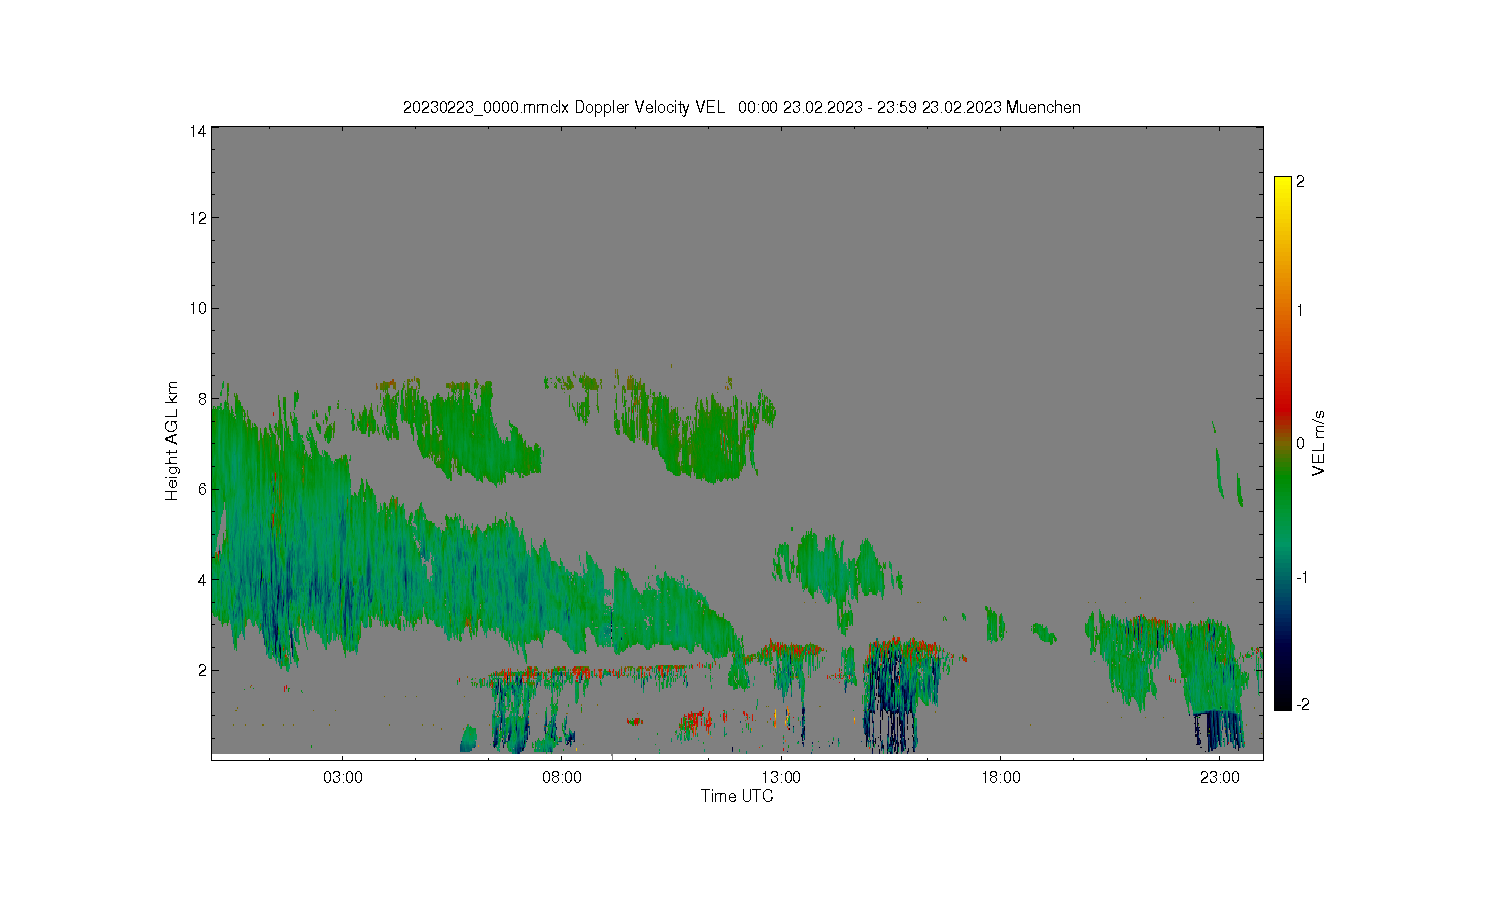
Task: Click the colorbar label 1
Action: click(1300, 310)
